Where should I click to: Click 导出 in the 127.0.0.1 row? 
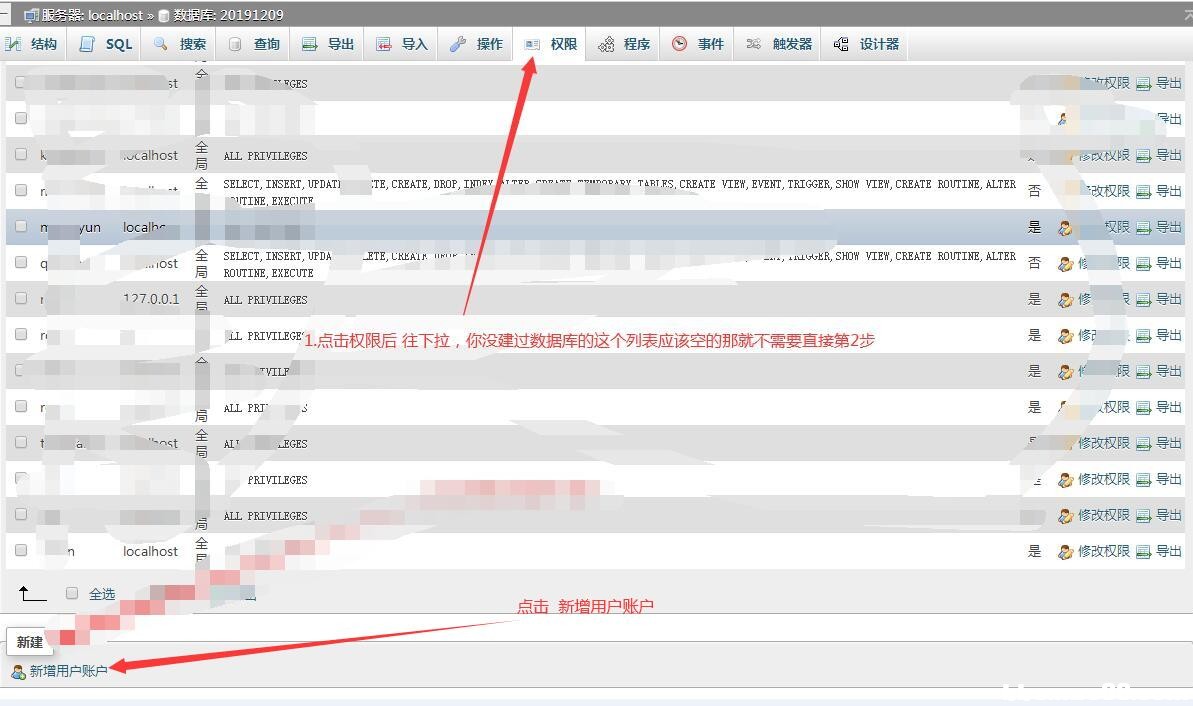tap(1168, 299)
